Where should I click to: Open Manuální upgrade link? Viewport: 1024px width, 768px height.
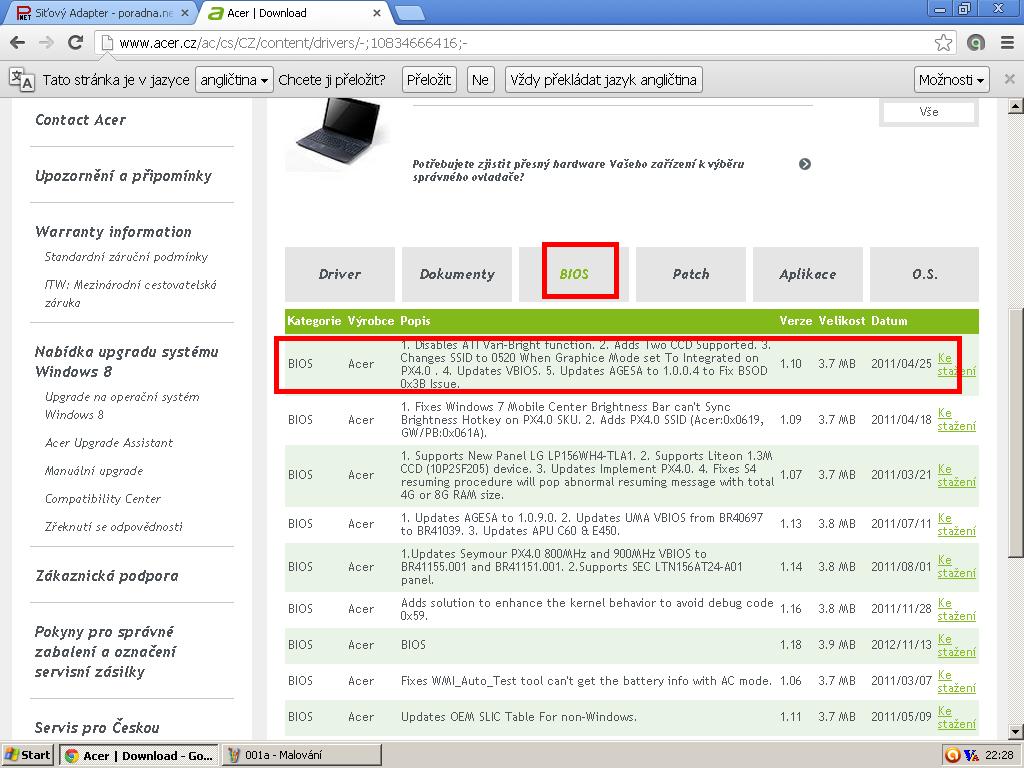(x=93, y=471)
